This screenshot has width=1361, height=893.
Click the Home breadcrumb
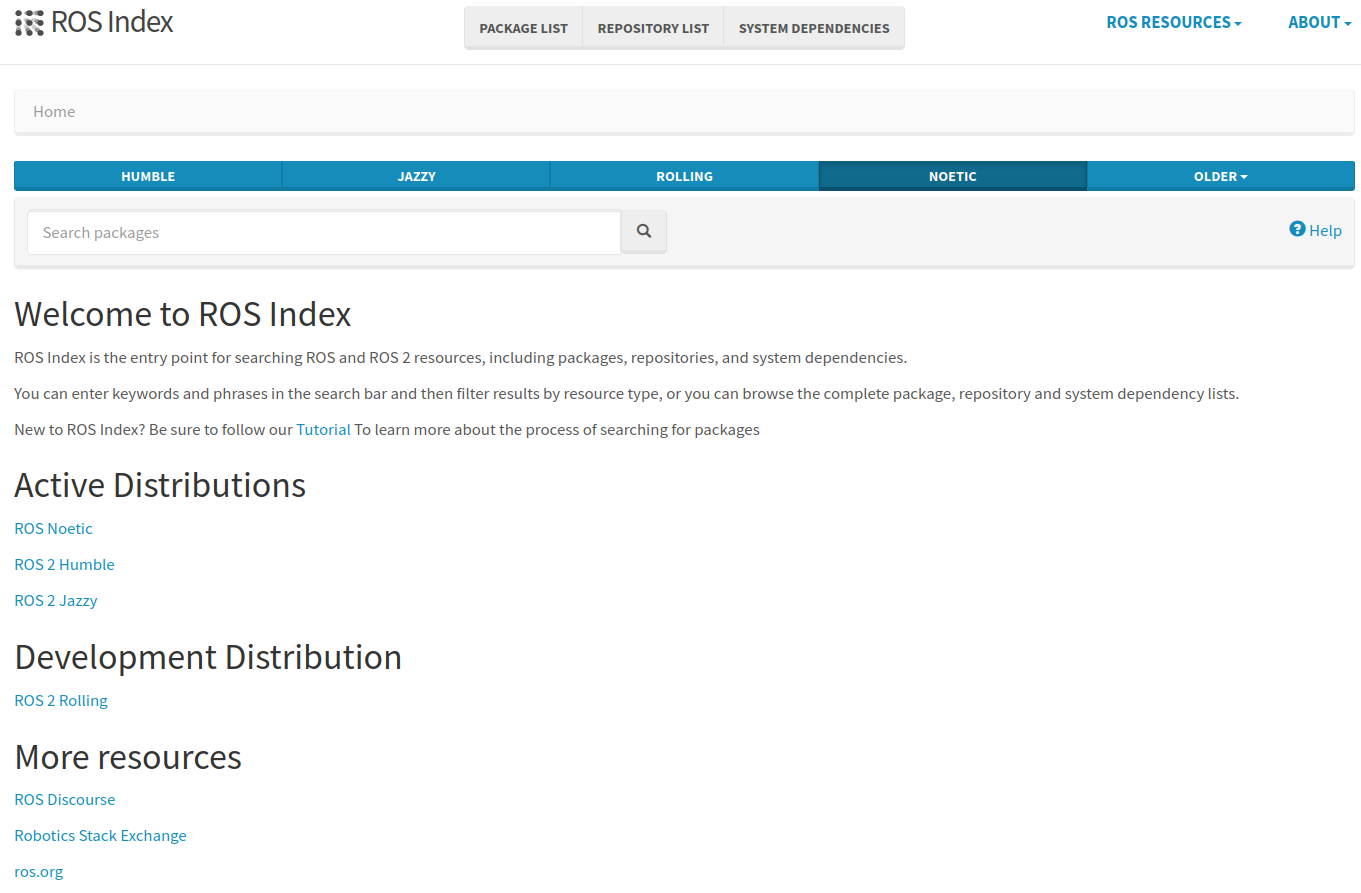(54, 112)
